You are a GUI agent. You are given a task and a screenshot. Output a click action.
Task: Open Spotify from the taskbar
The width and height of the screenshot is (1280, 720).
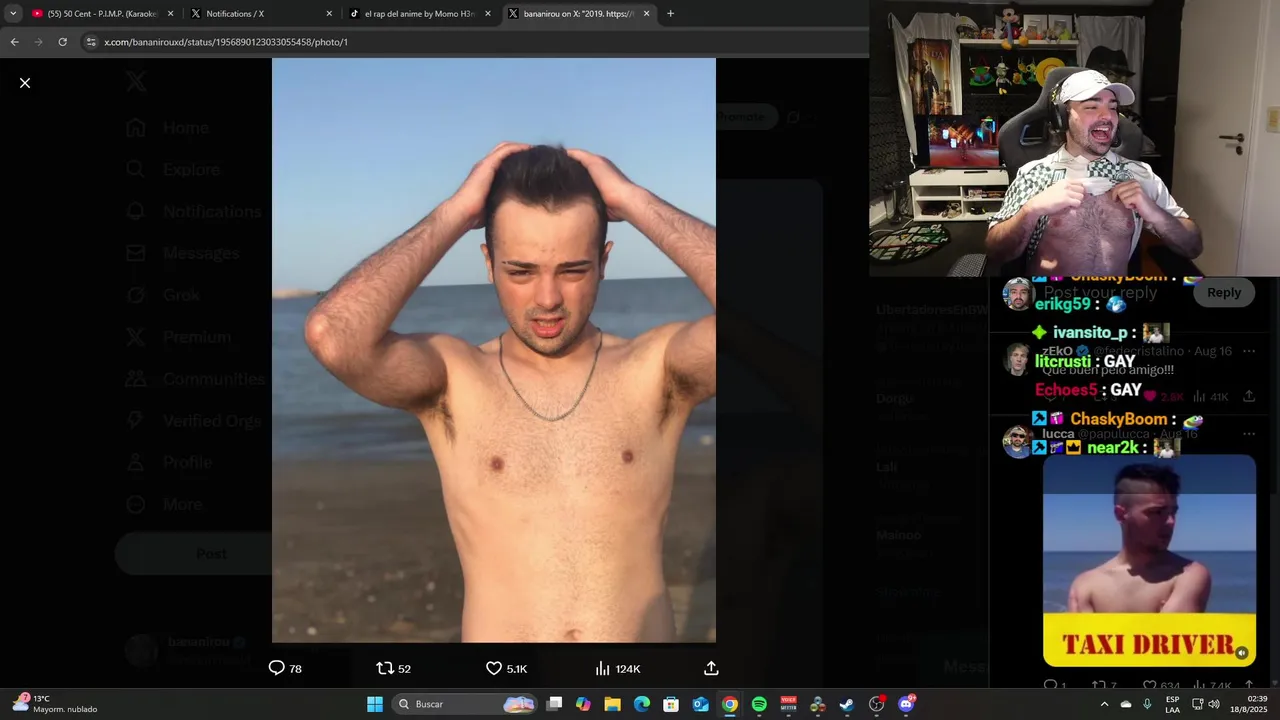(x=759, y=704)
